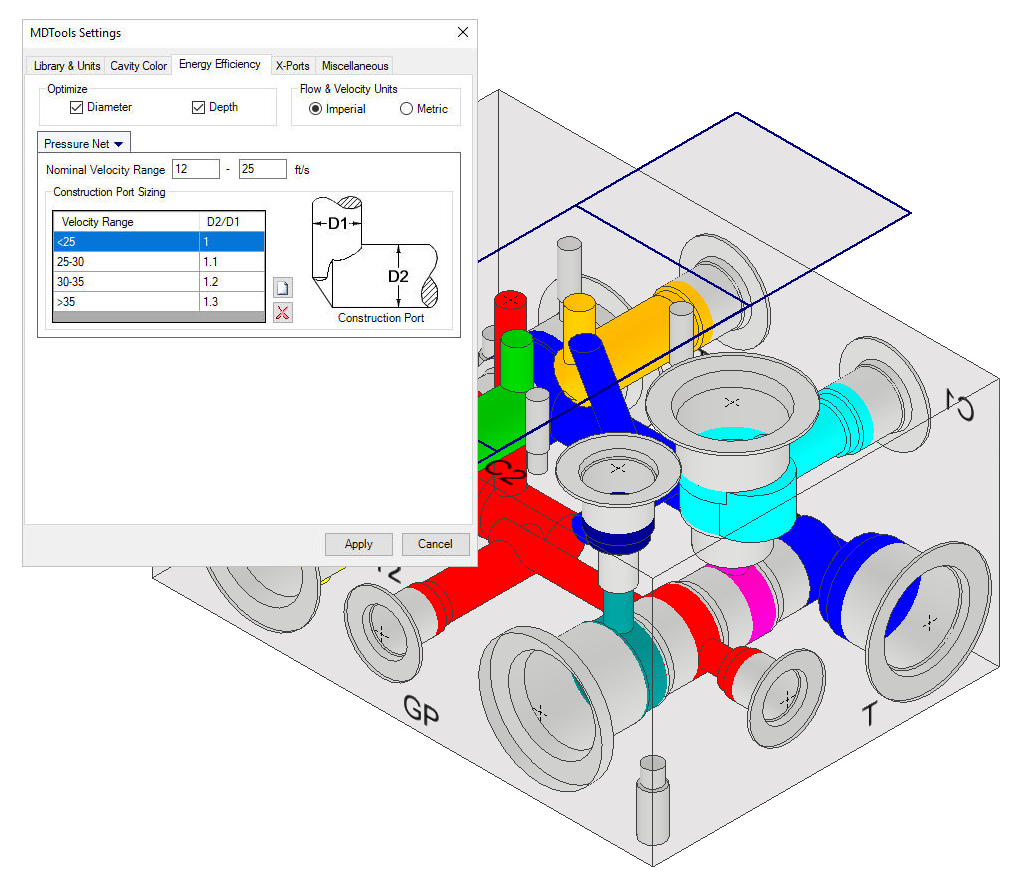
Task: Click the GP port label on the manifold
Action: coord(421,710)
